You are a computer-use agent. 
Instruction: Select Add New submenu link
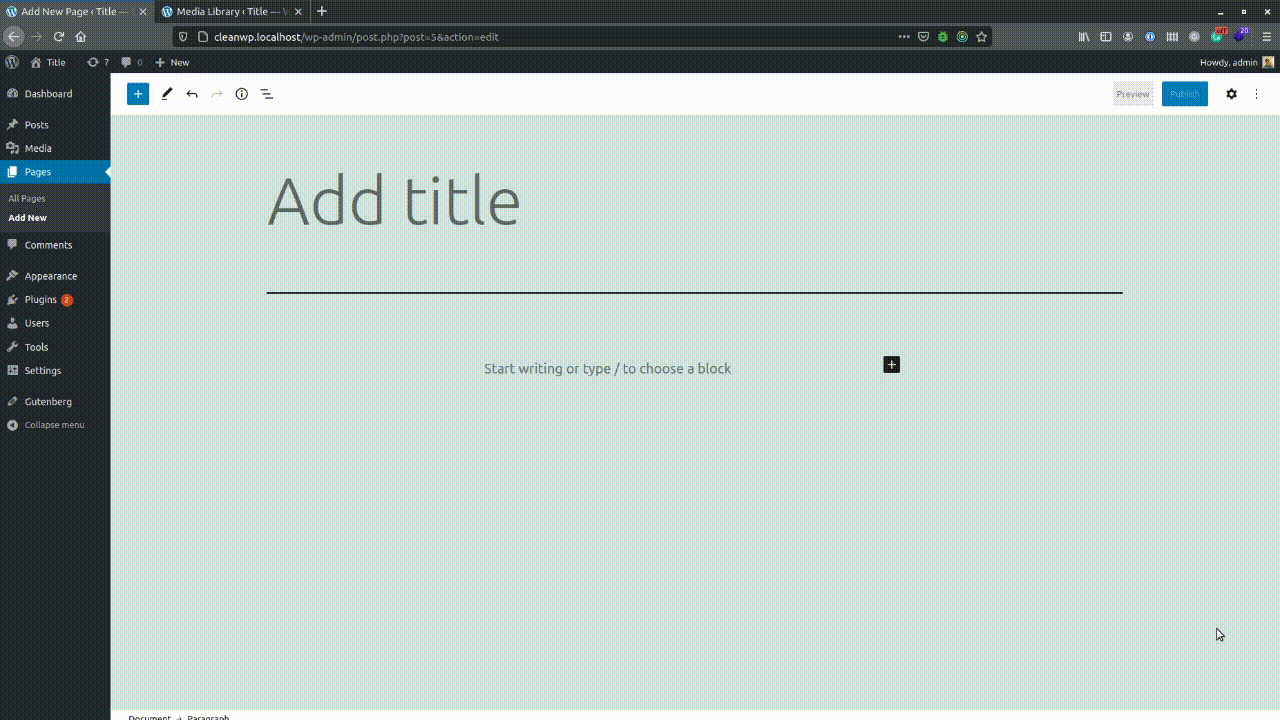coord(27,218)
